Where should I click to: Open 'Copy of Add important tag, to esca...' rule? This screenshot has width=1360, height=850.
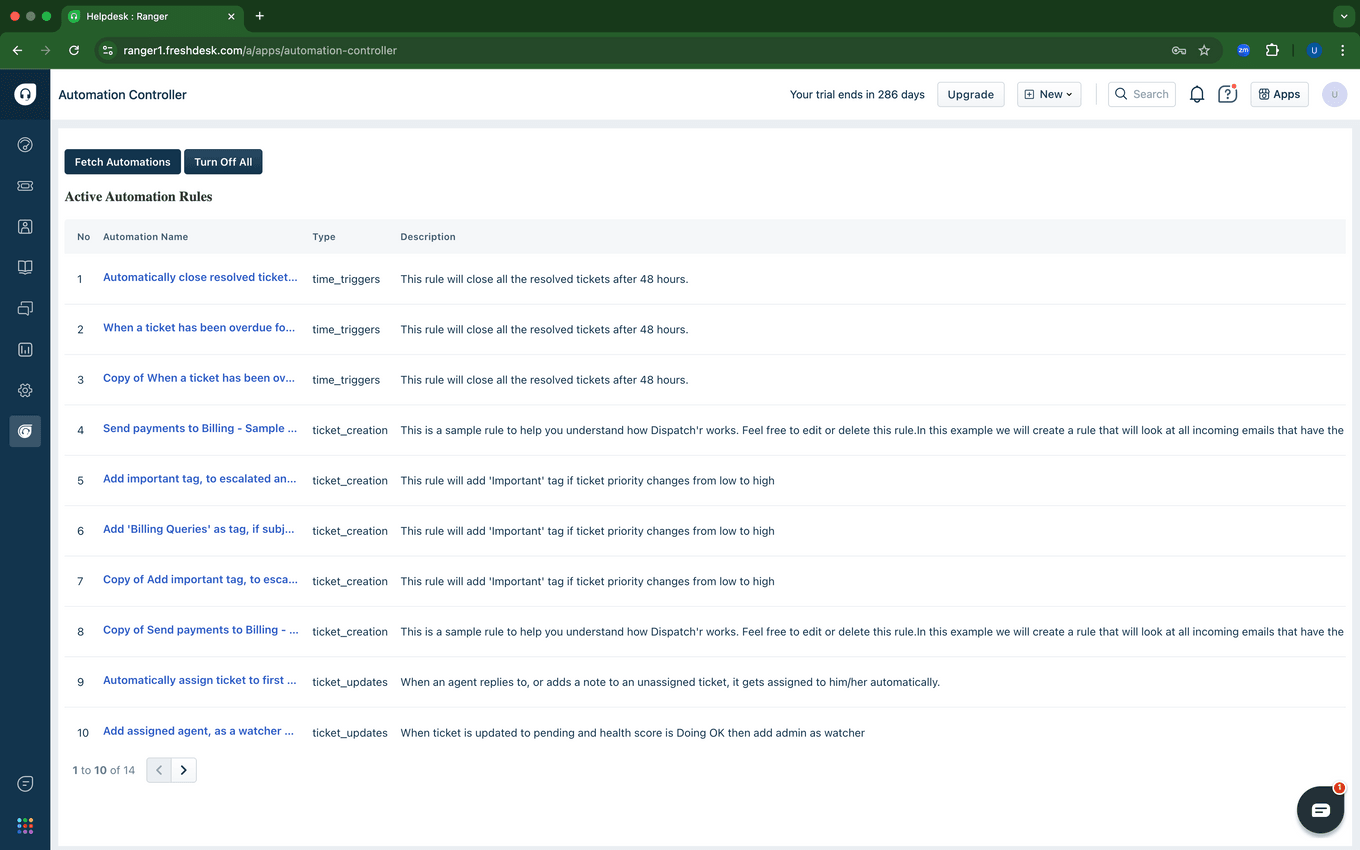[200, 579]
